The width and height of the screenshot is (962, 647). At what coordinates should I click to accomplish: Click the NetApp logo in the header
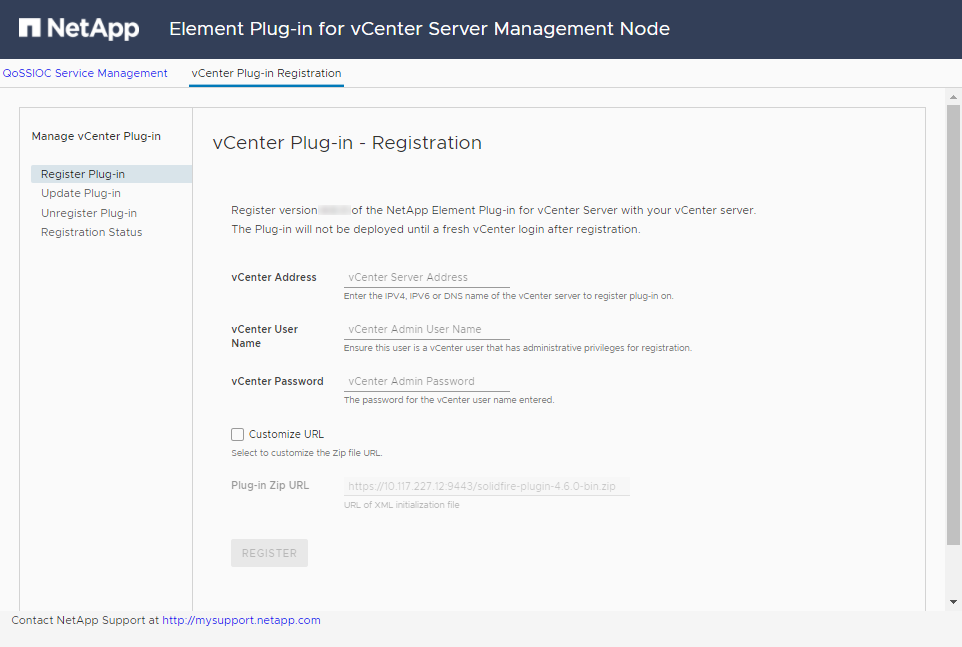pos(78,29)
